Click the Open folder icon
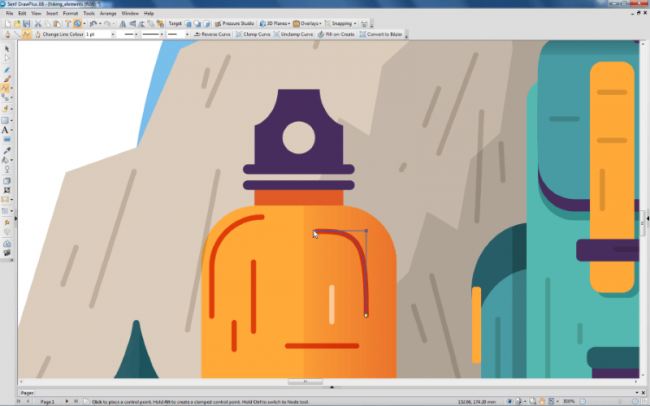The width and height of the screenshot is (650, 406). (x=18, y=23)
